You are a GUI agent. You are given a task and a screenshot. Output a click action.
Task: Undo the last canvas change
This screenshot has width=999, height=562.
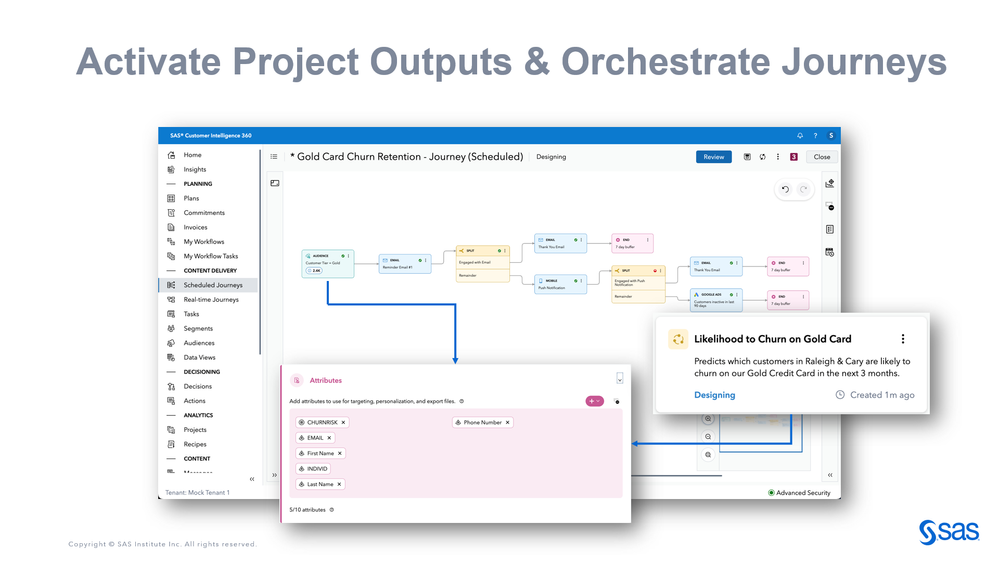(x=786, y=189)
